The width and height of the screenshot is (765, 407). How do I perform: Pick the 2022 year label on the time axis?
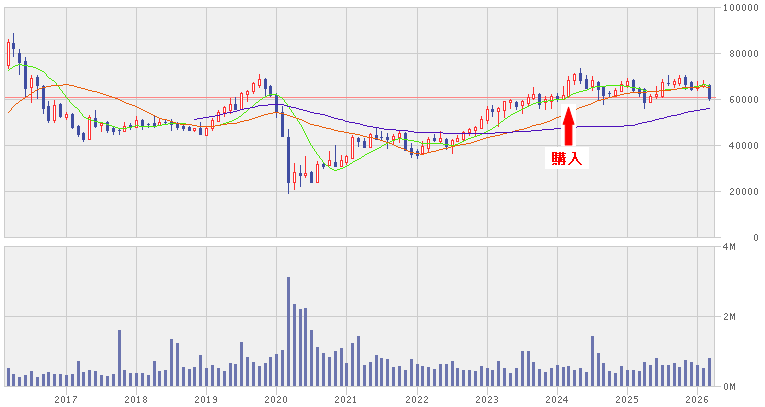pos(416,399)
